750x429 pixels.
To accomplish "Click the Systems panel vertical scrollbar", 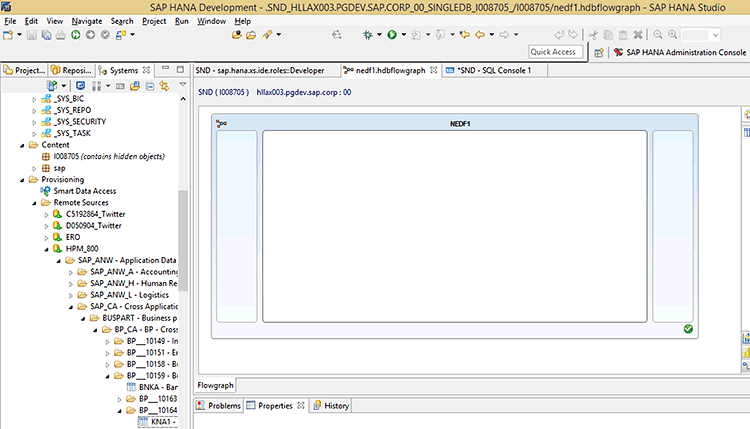I will (183, 241).
